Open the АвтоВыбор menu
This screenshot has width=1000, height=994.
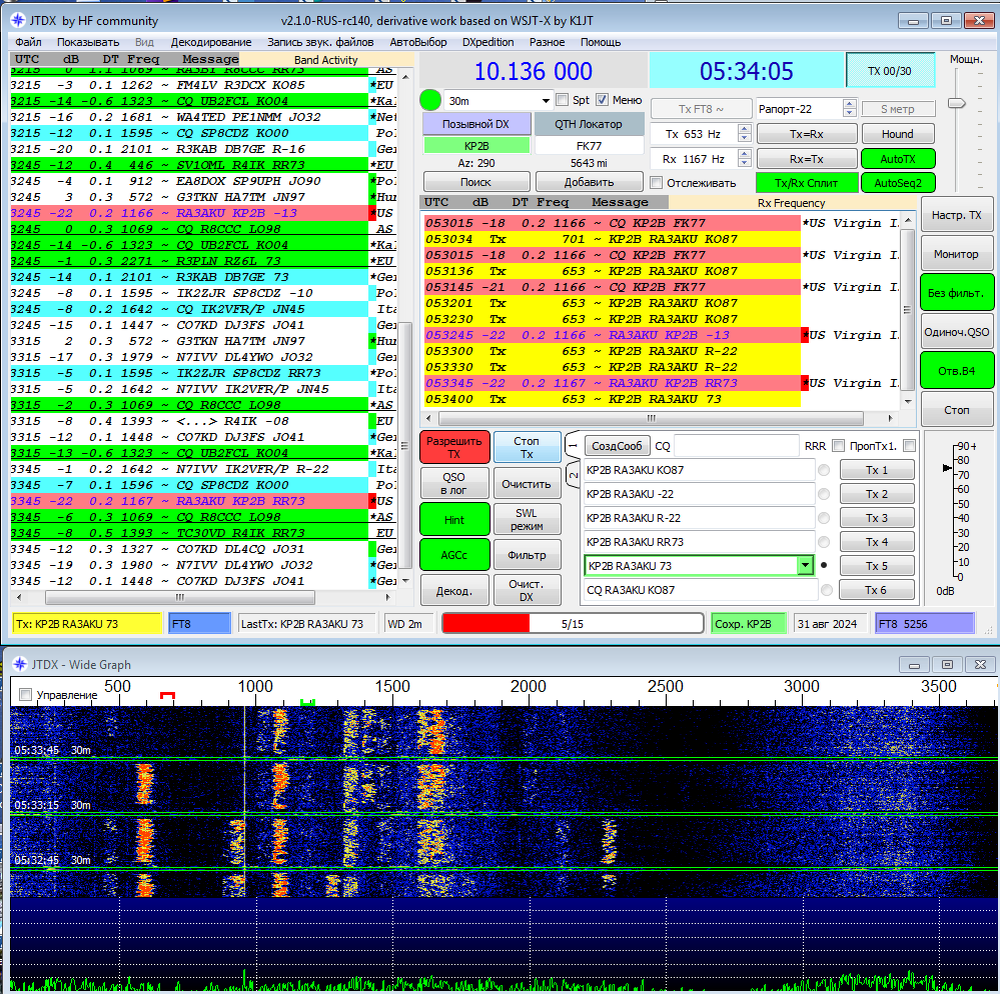[x=418, y=42]
